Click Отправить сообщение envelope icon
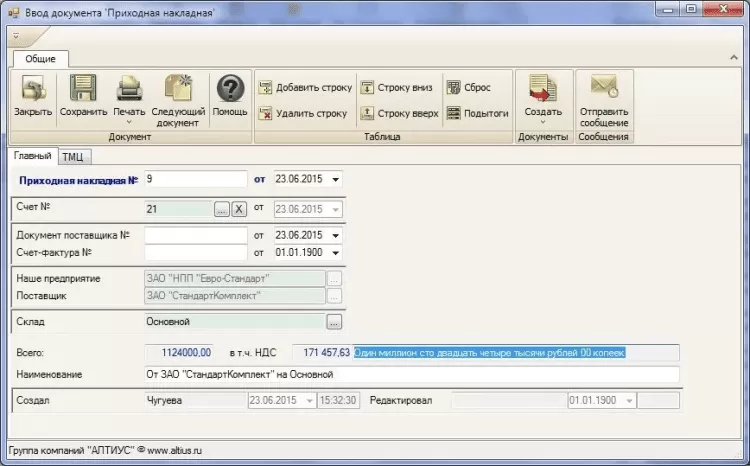 604,87
